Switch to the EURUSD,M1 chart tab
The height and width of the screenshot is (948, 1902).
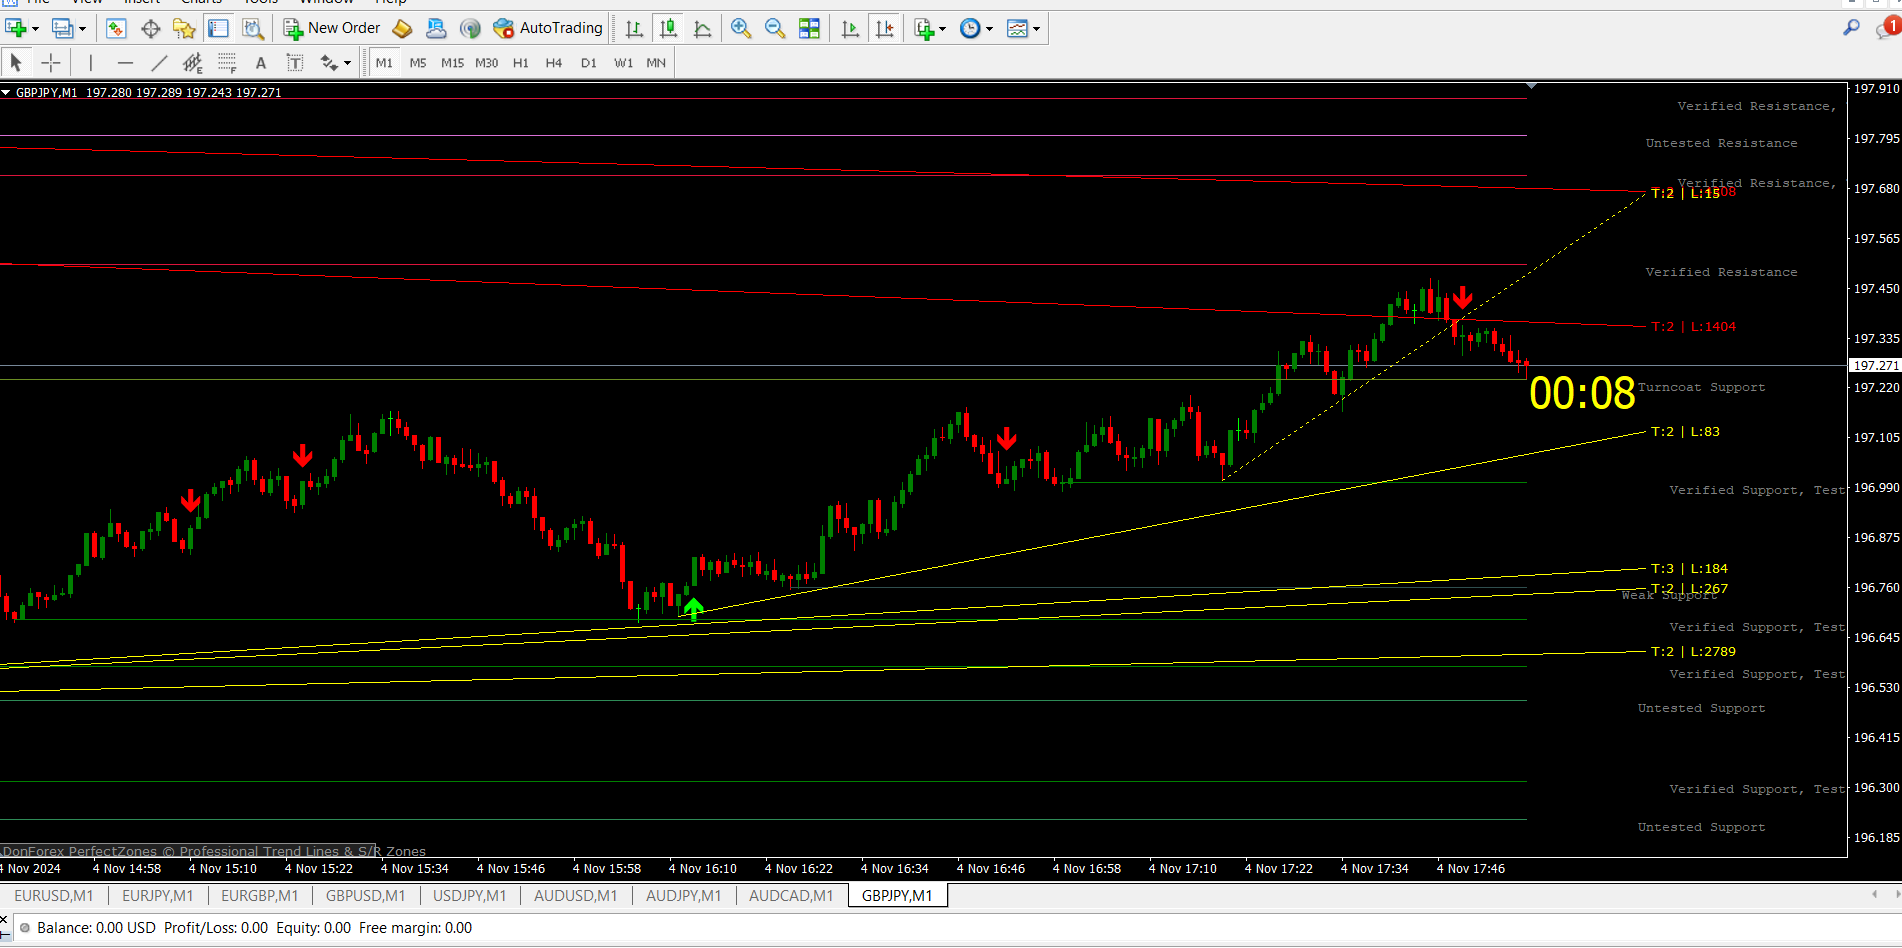click(x=54, y=896)
